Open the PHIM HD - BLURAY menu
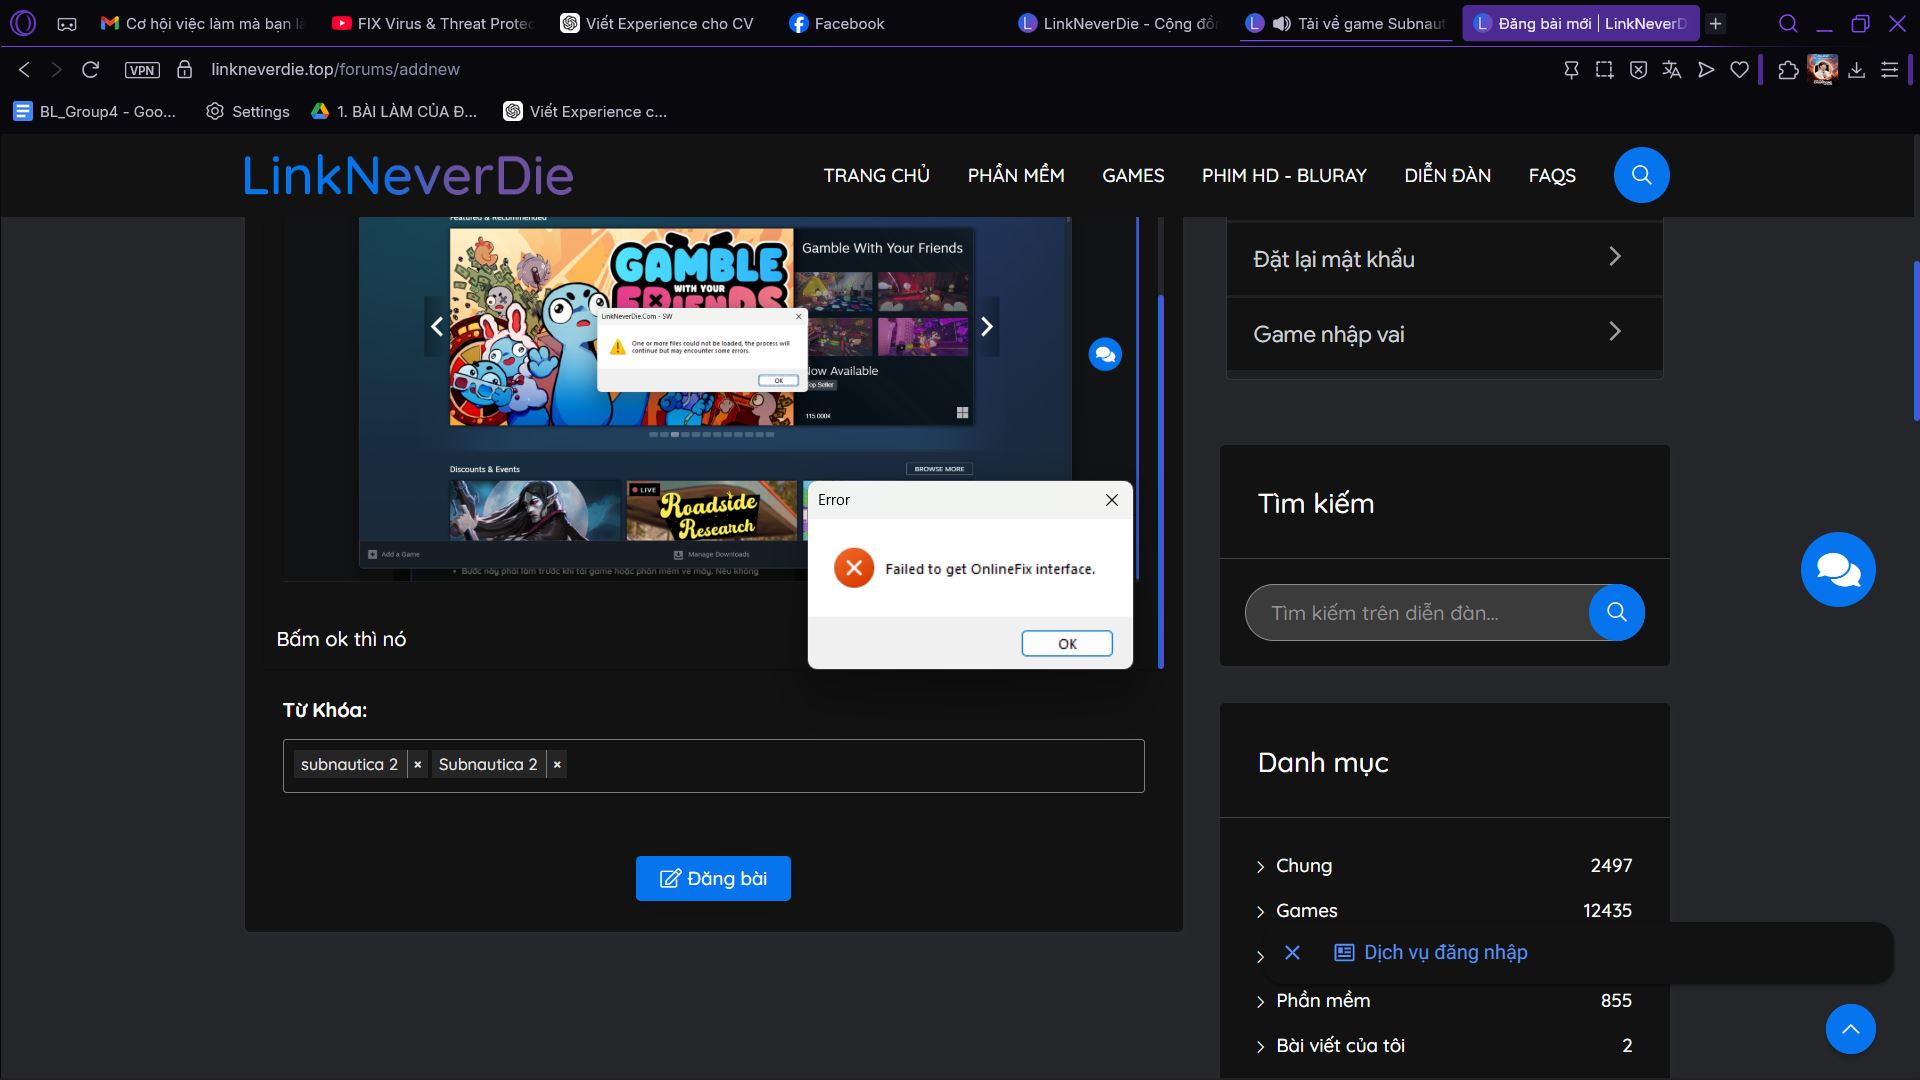Viewport: 1920px width, 1080px height. coord(1284,175)
